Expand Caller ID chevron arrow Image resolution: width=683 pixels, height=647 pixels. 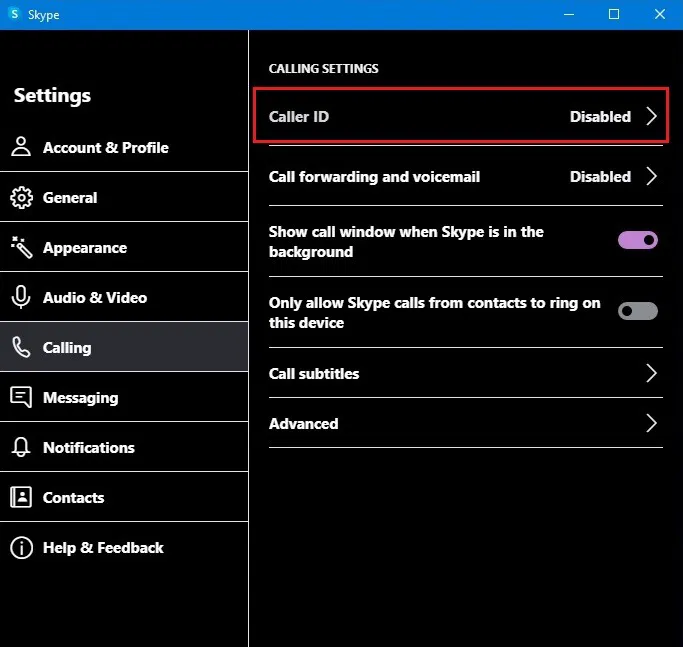(651, 116)
